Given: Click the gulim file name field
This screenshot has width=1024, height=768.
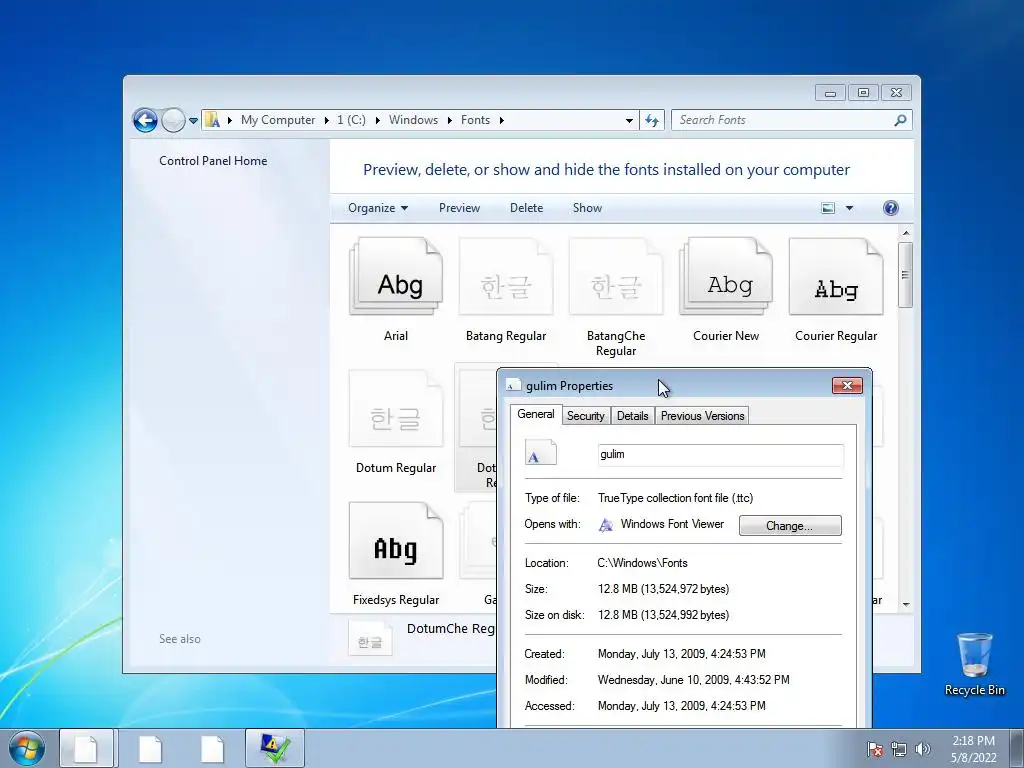Looking at the screenshot, I should pos(720,455).
